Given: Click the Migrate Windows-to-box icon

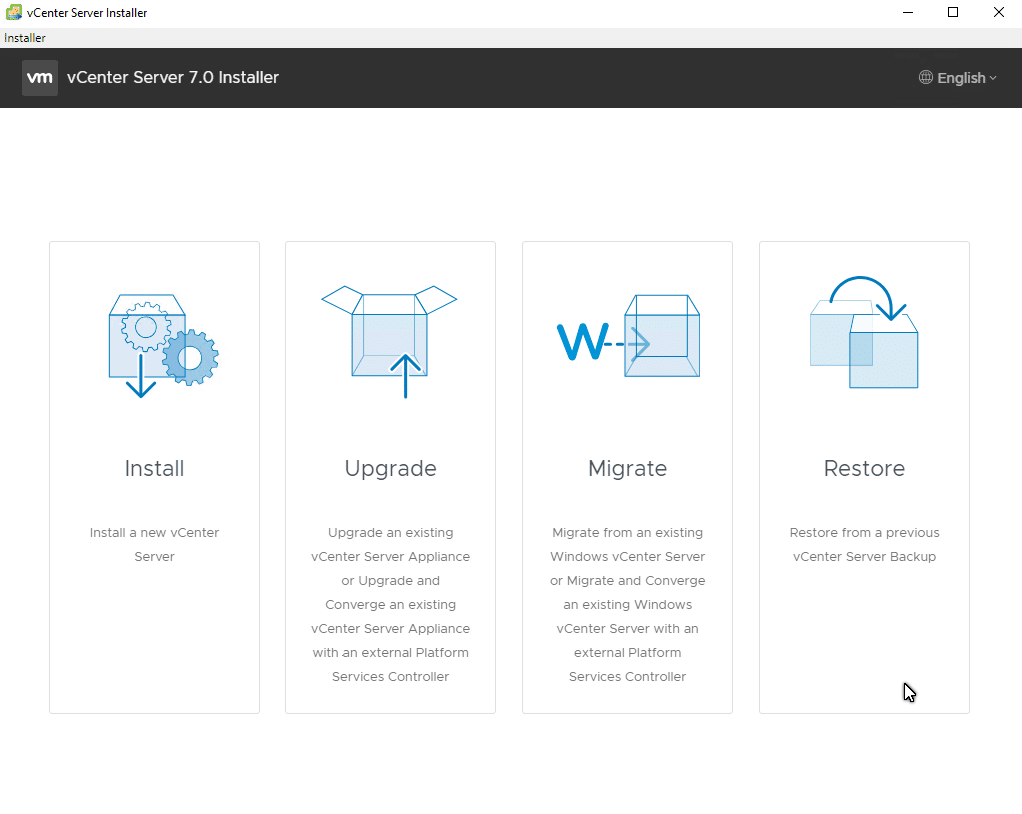Looking at the screenshot, I should (627, 340).
